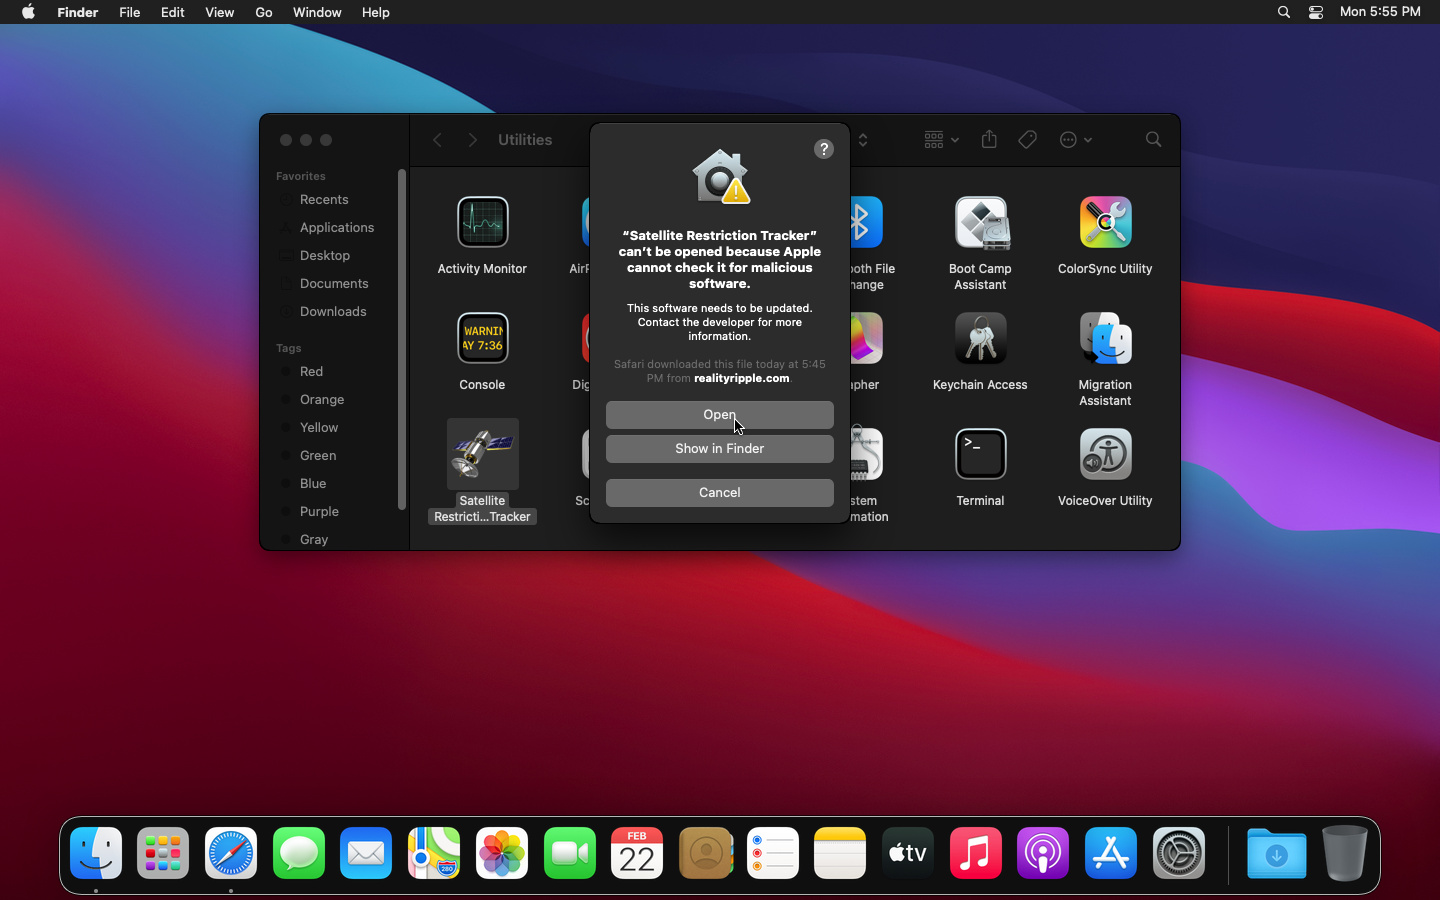1440x900 pixels.
Task: Open VoiceOver Utility icon
Action: click(x=1105, y=455)
